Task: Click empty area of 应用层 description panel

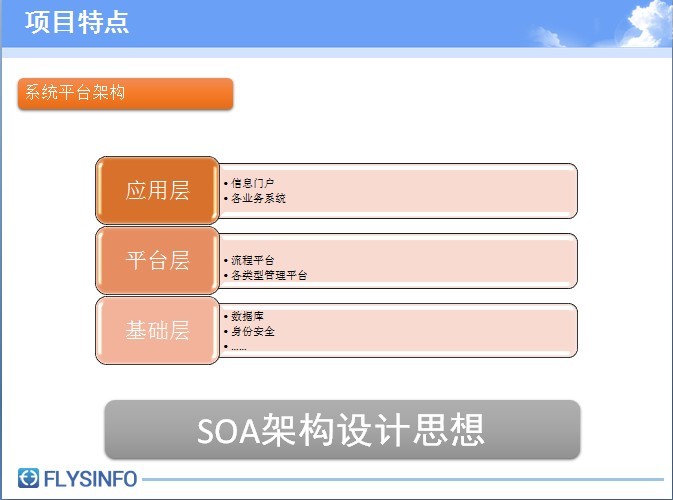Action: (450, 190)
